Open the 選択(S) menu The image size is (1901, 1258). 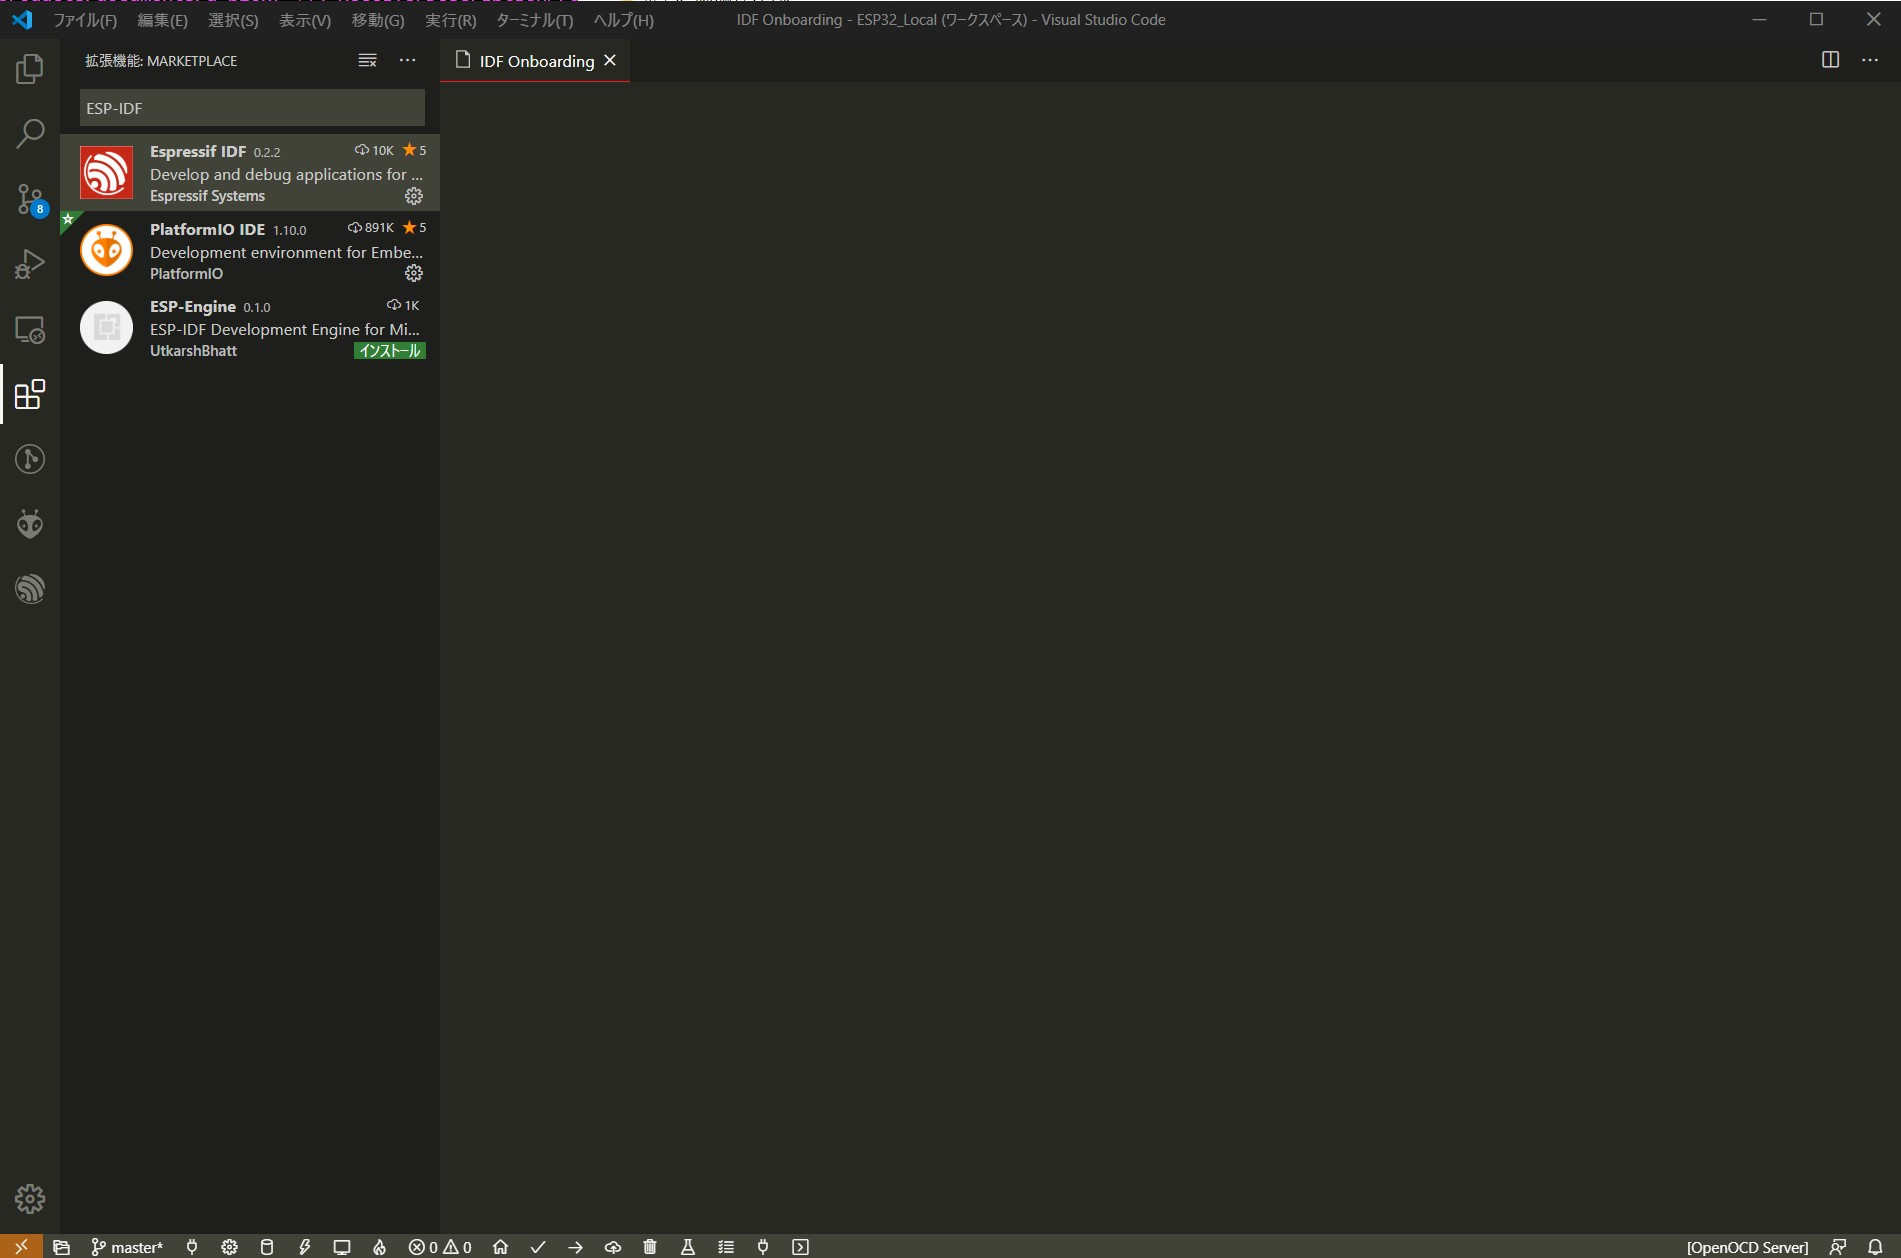(x=233, y=20)
